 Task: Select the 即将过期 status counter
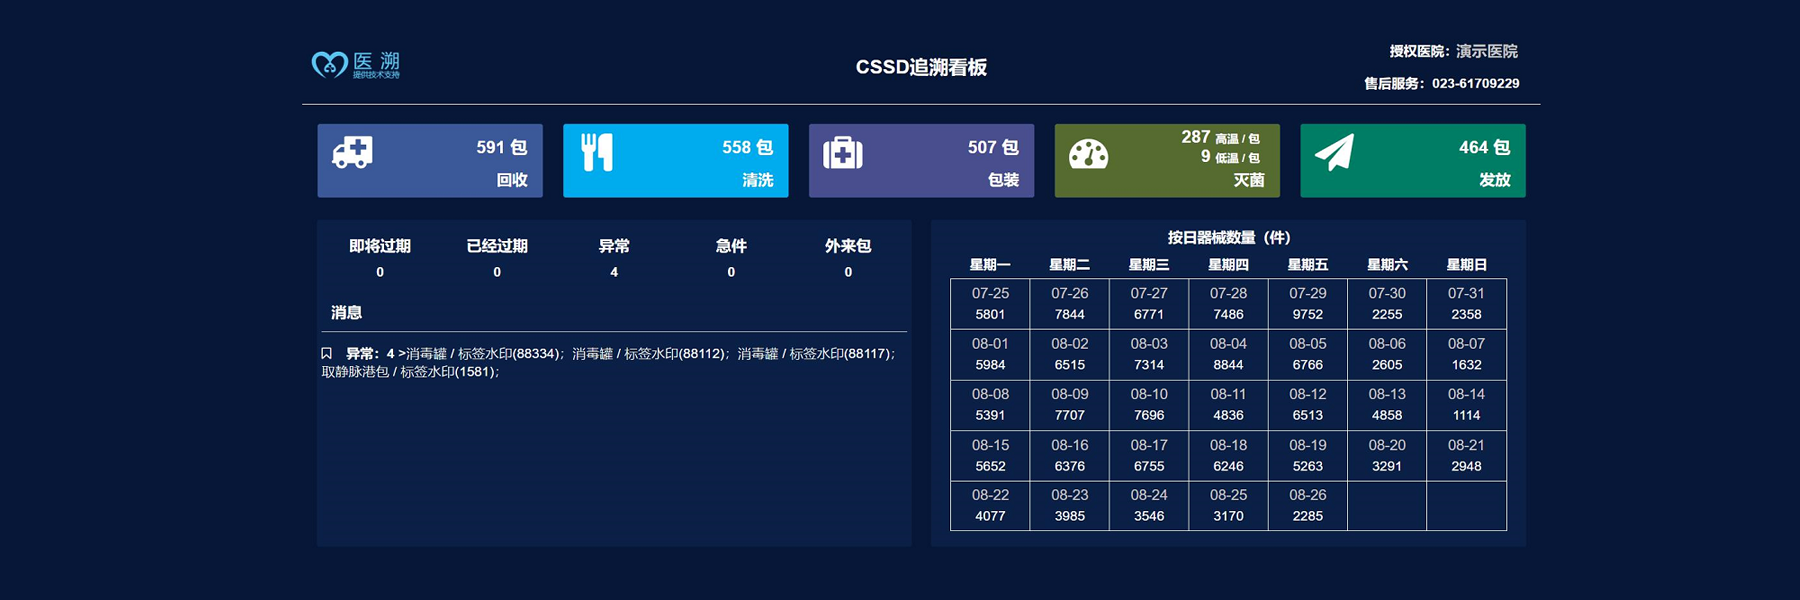(380, 258)
